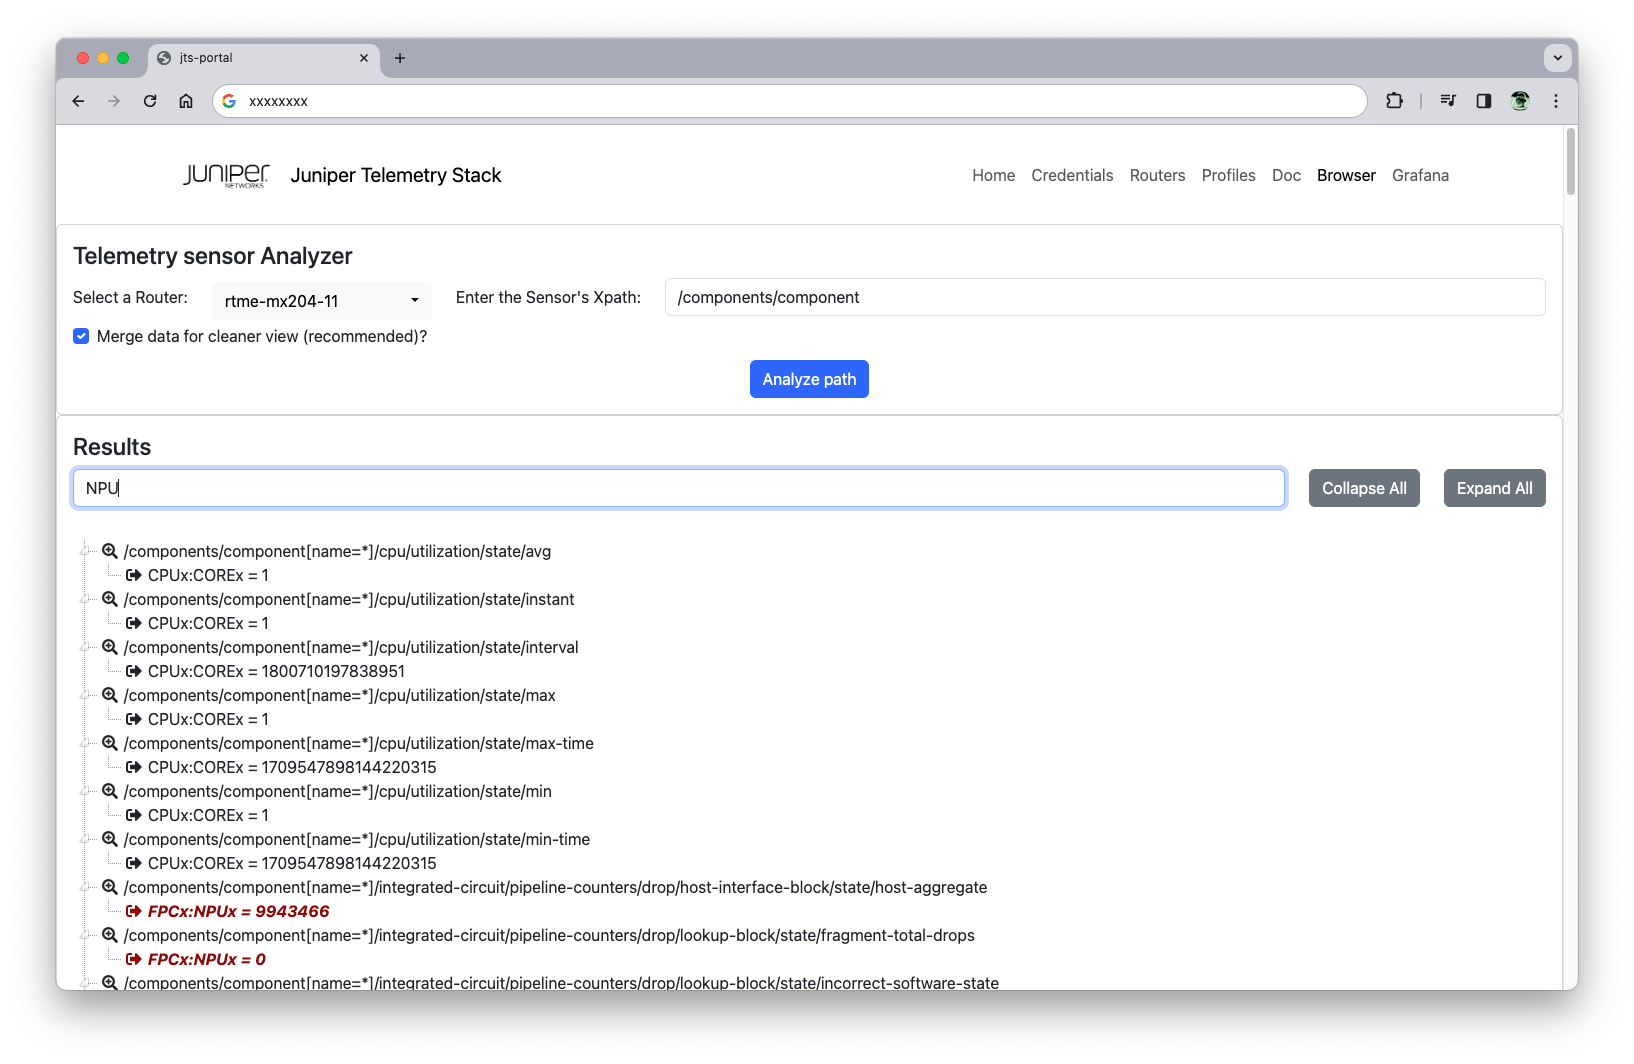Select the Browser nav item
The width and height of the screenshot is (1634, 1064).
(1346, 175)
